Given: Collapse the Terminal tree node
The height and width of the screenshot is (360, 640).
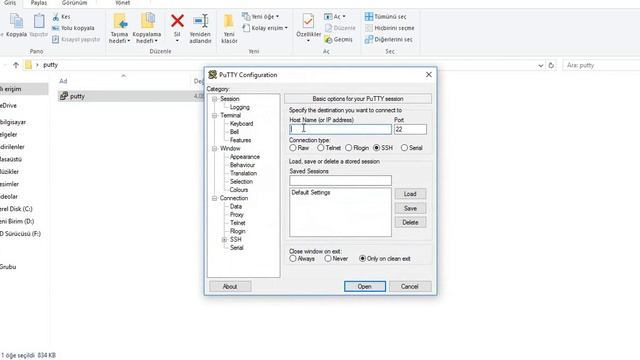Looking at the screenshot, I should coord(214,116).
